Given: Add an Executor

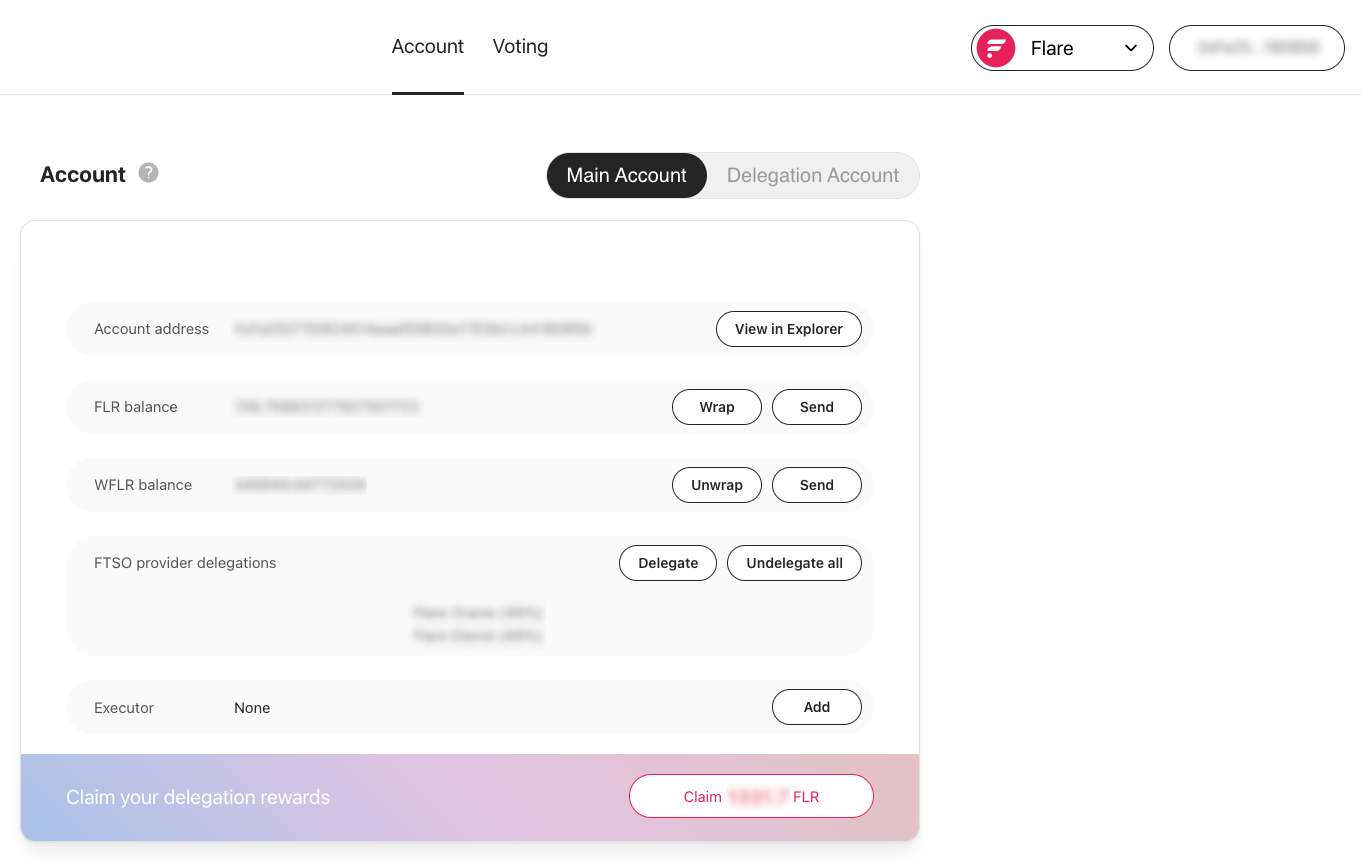Looking at the screenshot, I should coord(816,707).
